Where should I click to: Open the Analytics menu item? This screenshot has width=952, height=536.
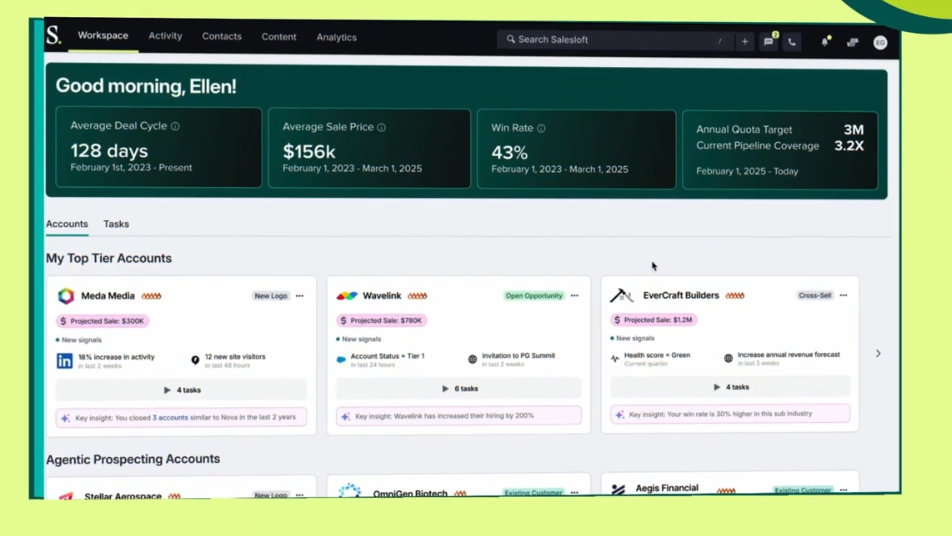336,37
